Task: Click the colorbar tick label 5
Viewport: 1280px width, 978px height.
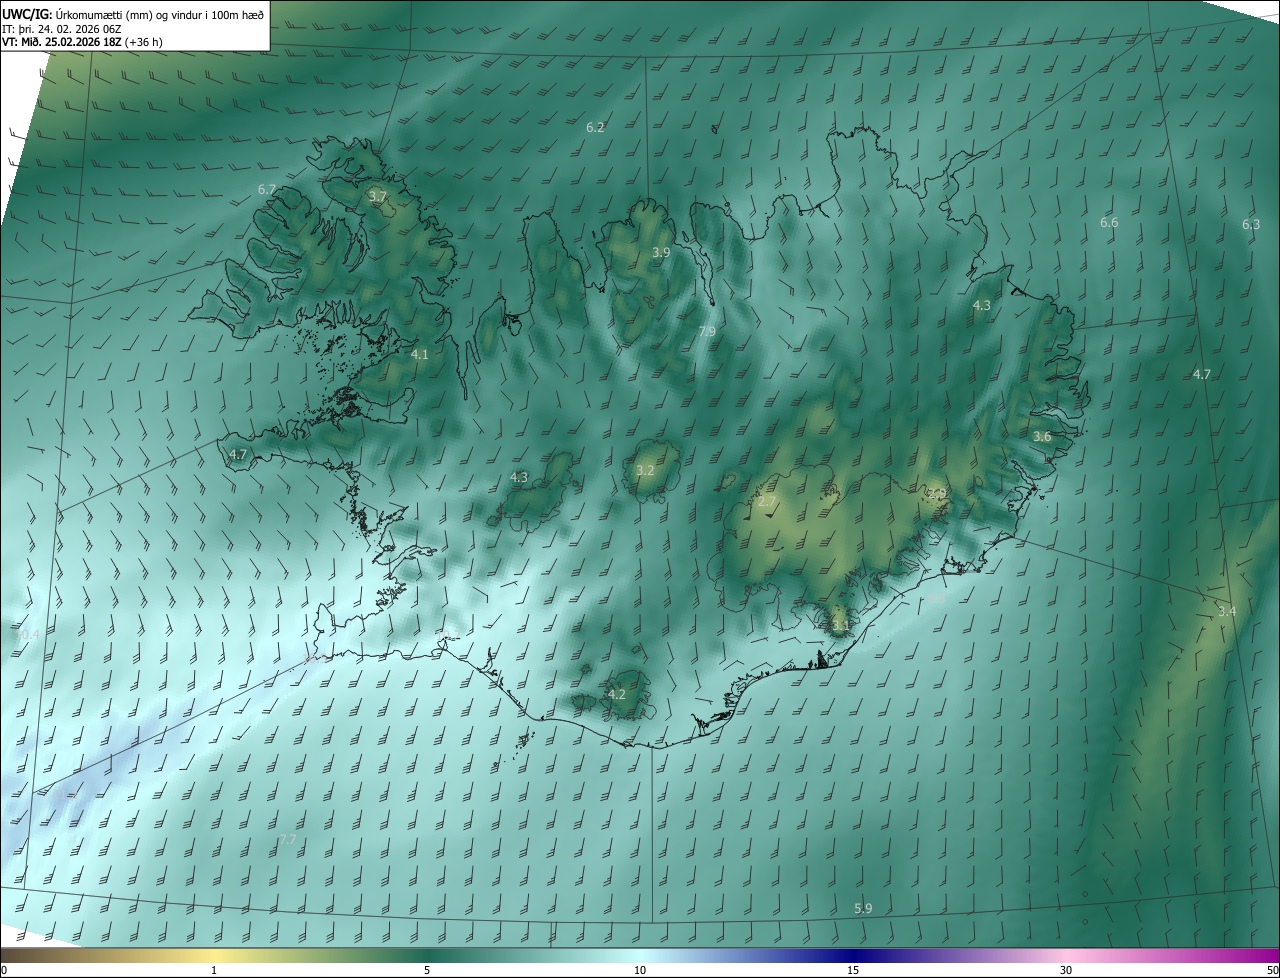Action: [427, 970]
